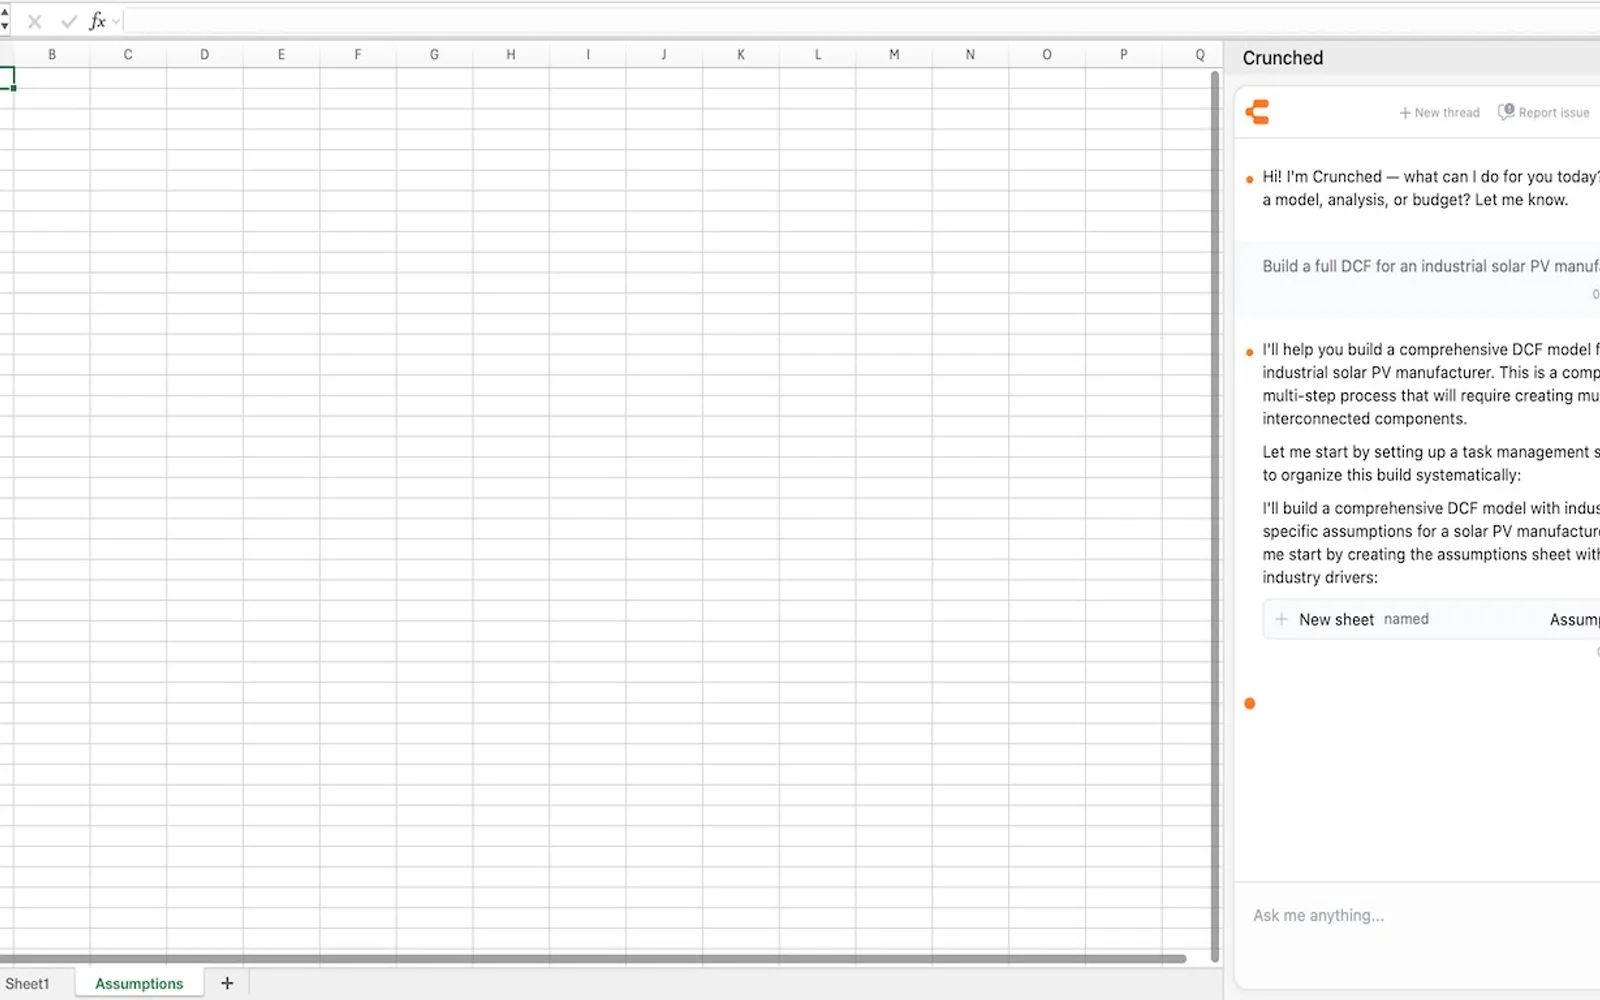Screen dimensions: 1600x1000
Task: Click the name box stepper arrows
Action: 4,20
